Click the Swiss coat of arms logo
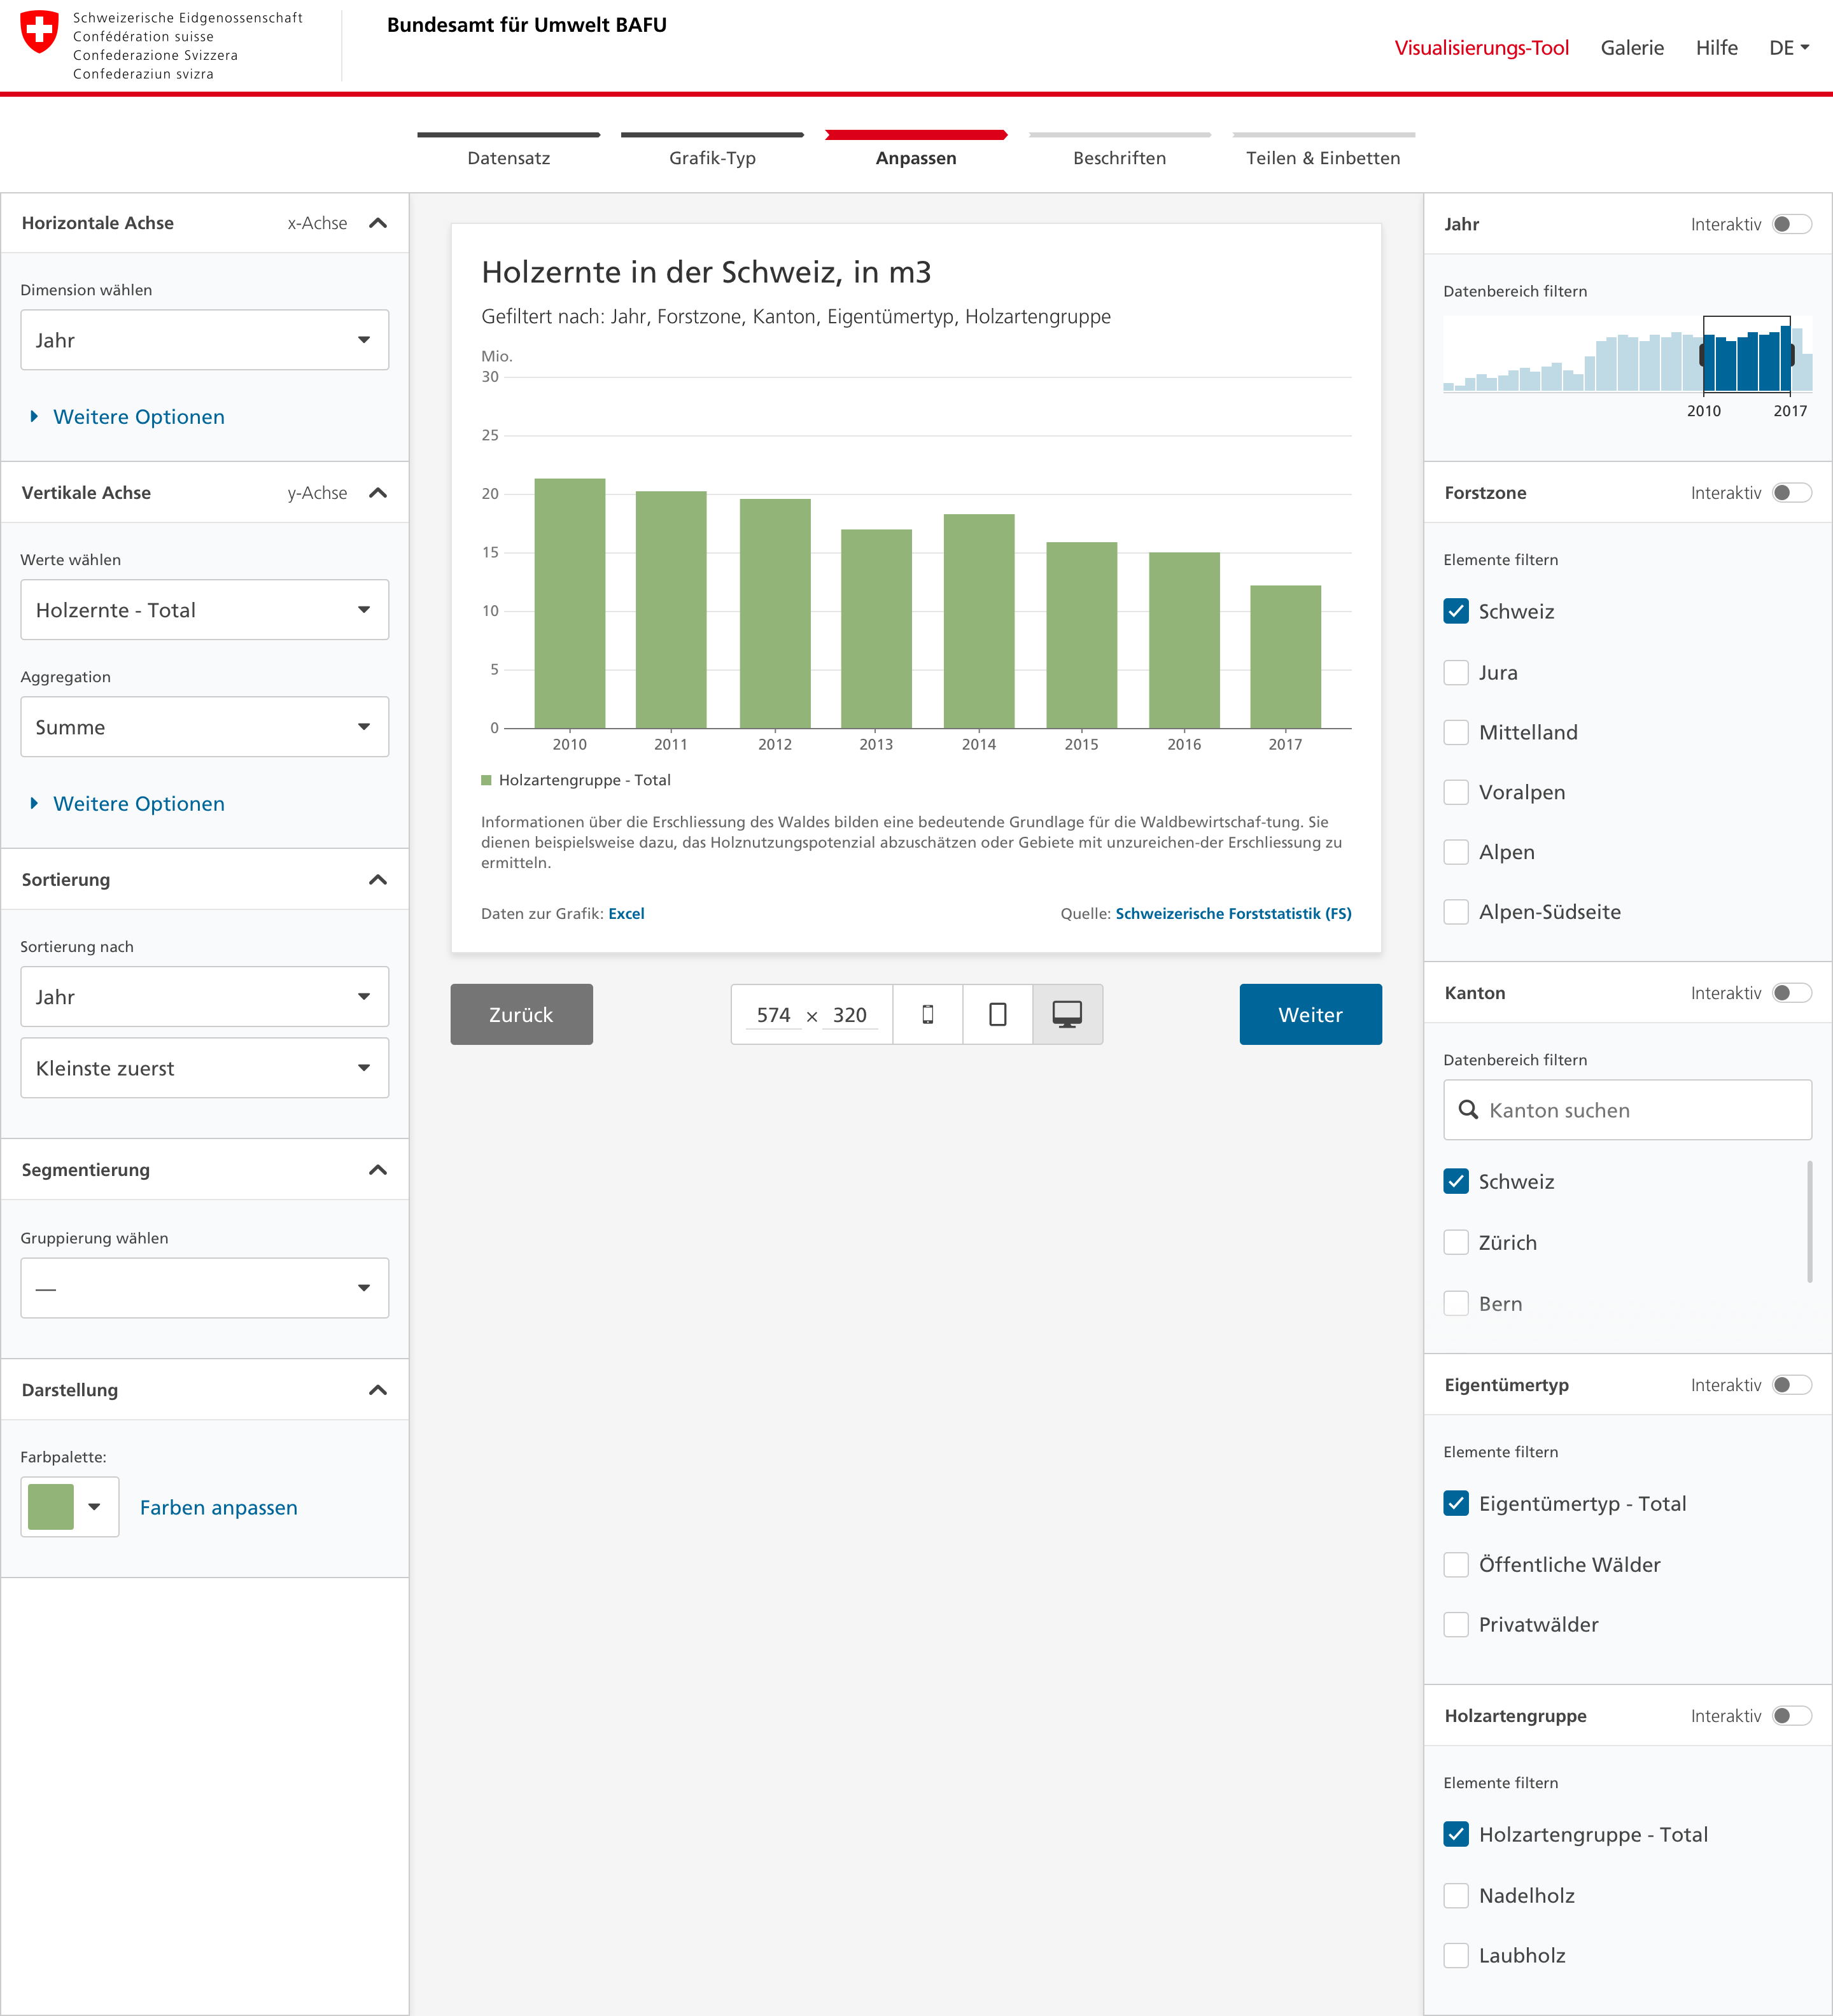Image resolution: width=1833 pixels, height=2016 pixels. [40, 32]
